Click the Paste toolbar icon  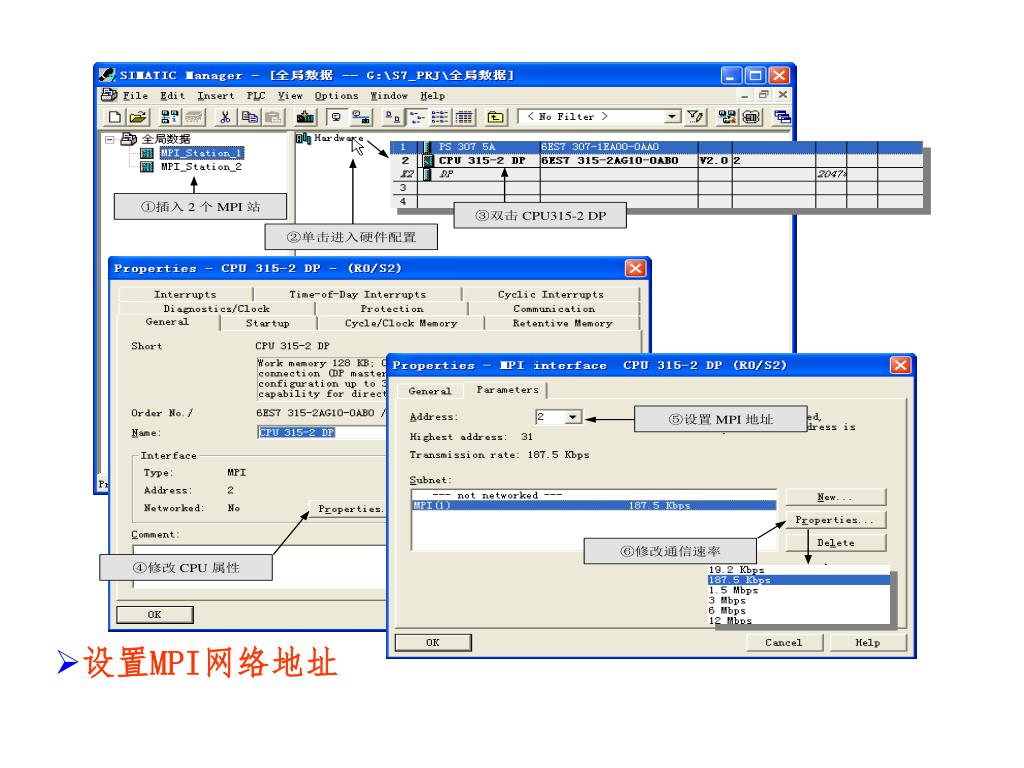[x=273, y=117]
